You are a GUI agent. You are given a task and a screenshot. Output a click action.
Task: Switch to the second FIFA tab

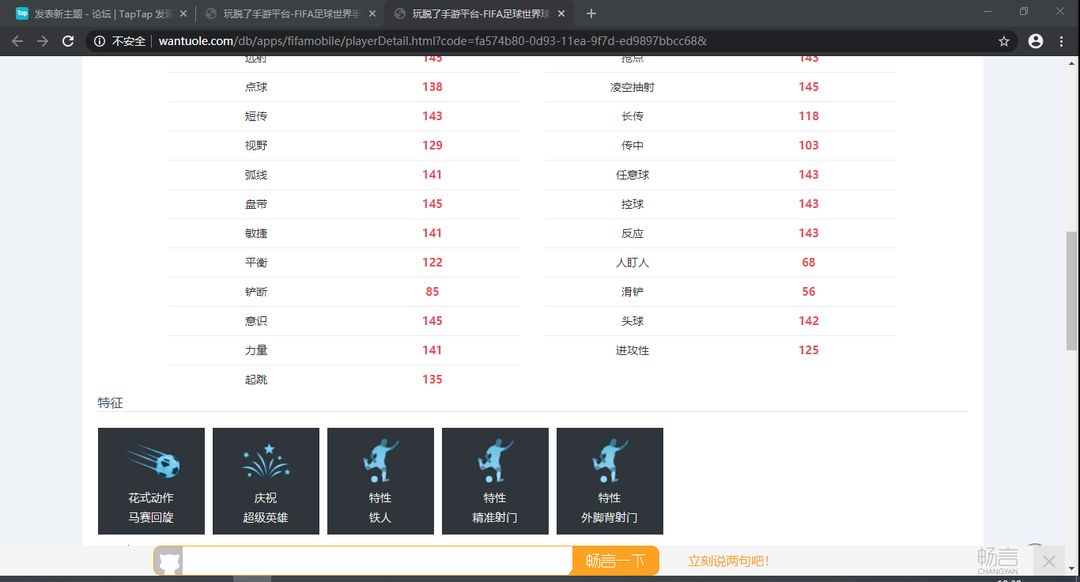pyautogui.click(x=290, y=13)
